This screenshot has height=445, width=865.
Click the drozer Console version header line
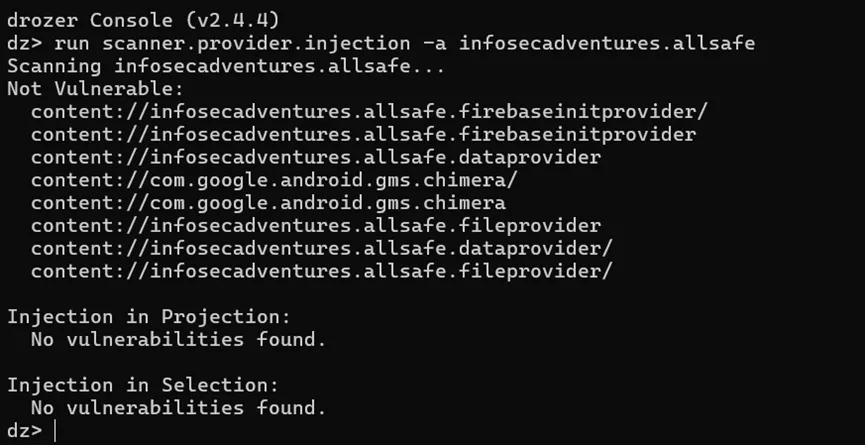tap(143, 20)
